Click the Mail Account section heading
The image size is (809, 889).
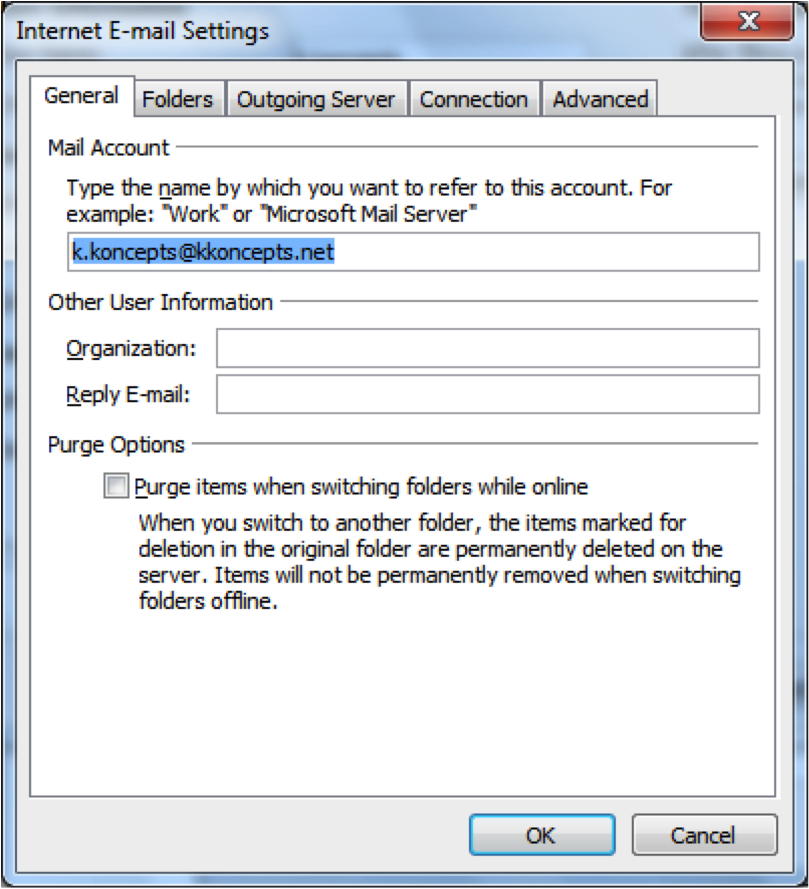[x=108, y=147]
